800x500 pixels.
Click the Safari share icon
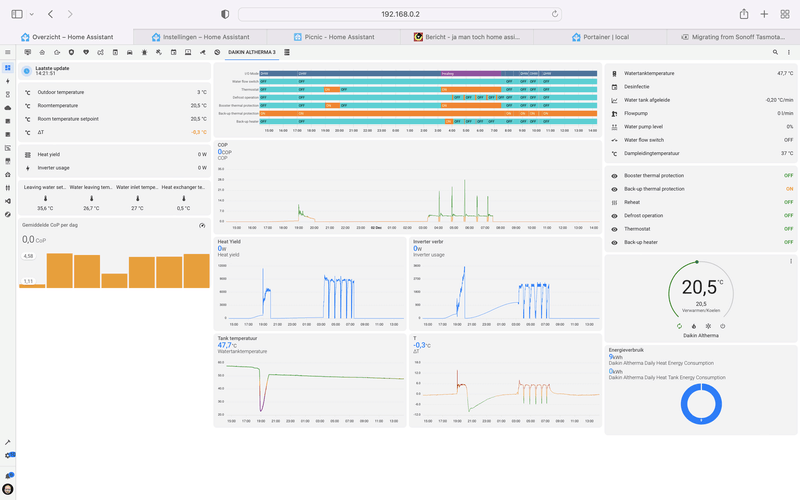[x=744, y=14]
